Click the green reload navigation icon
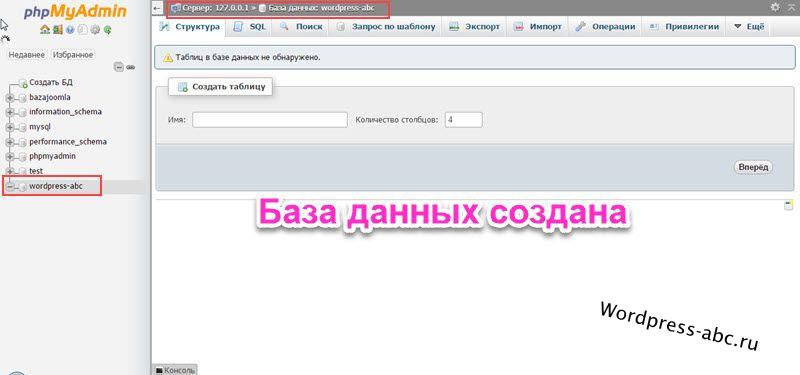800x375 pixels. 107,30
